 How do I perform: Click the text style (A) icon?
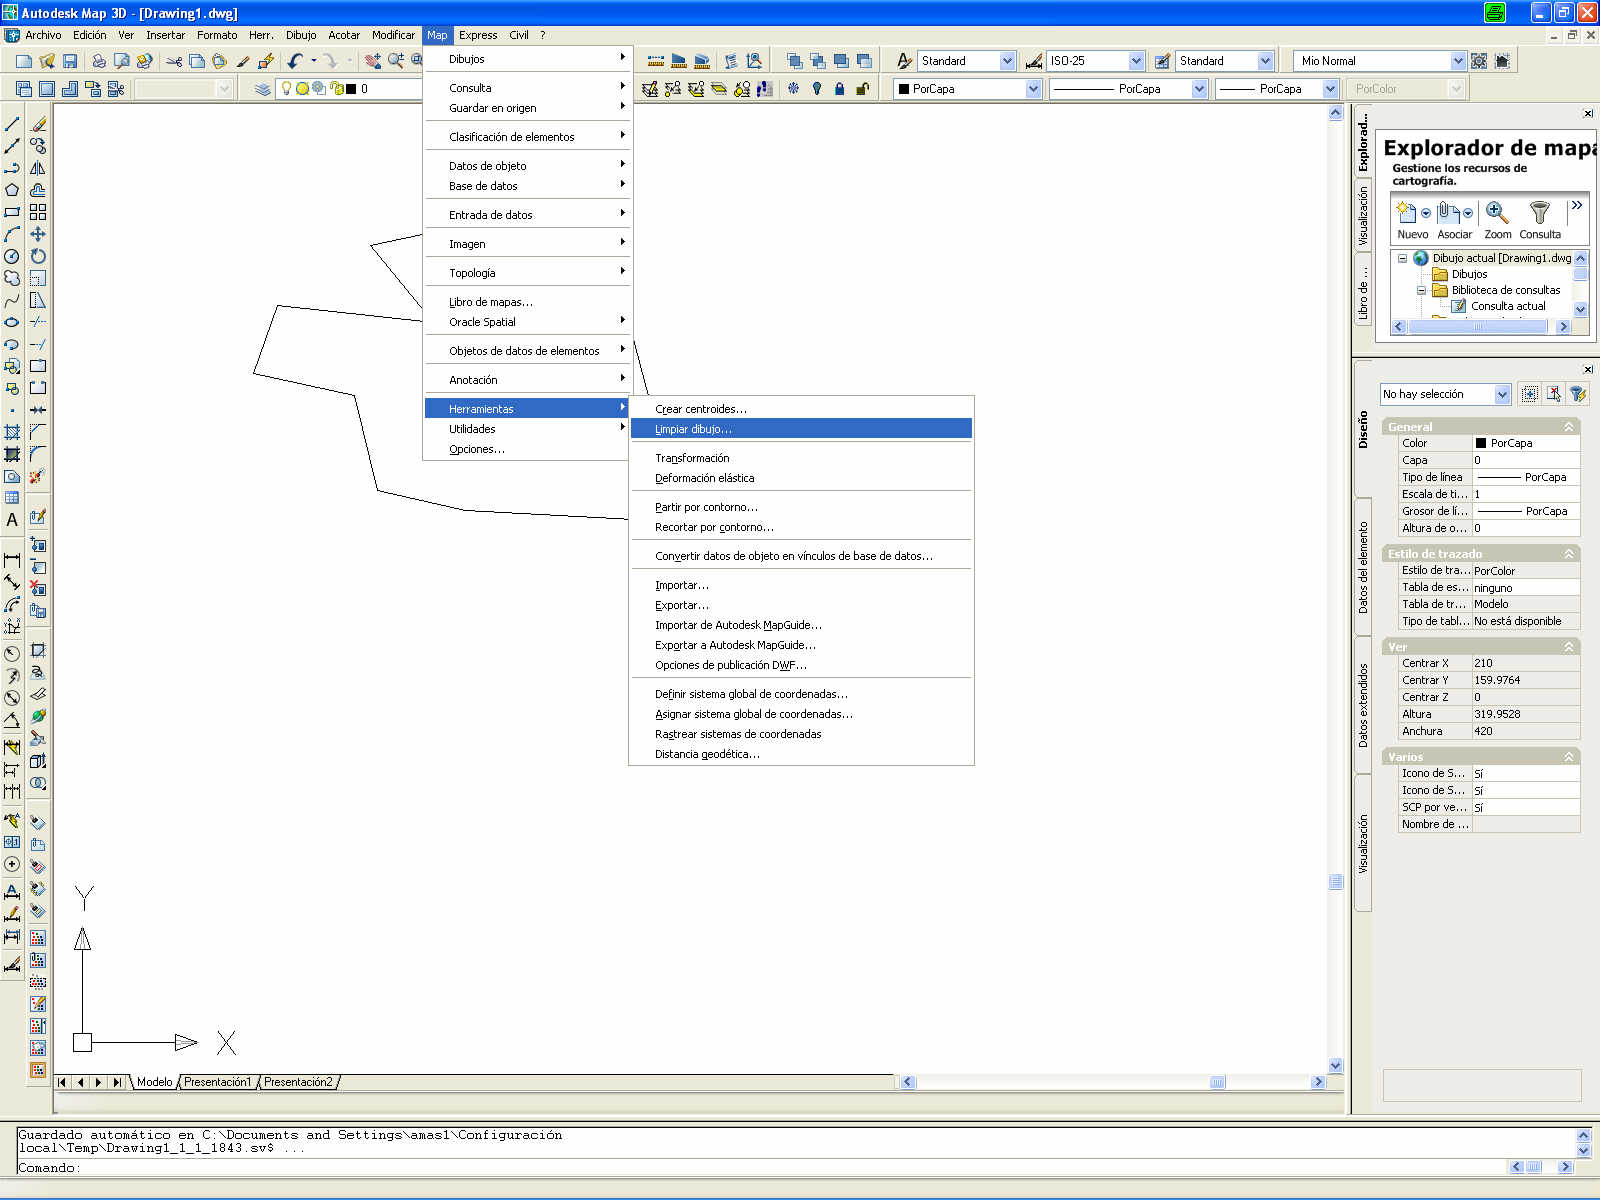[x=904, y=61]
